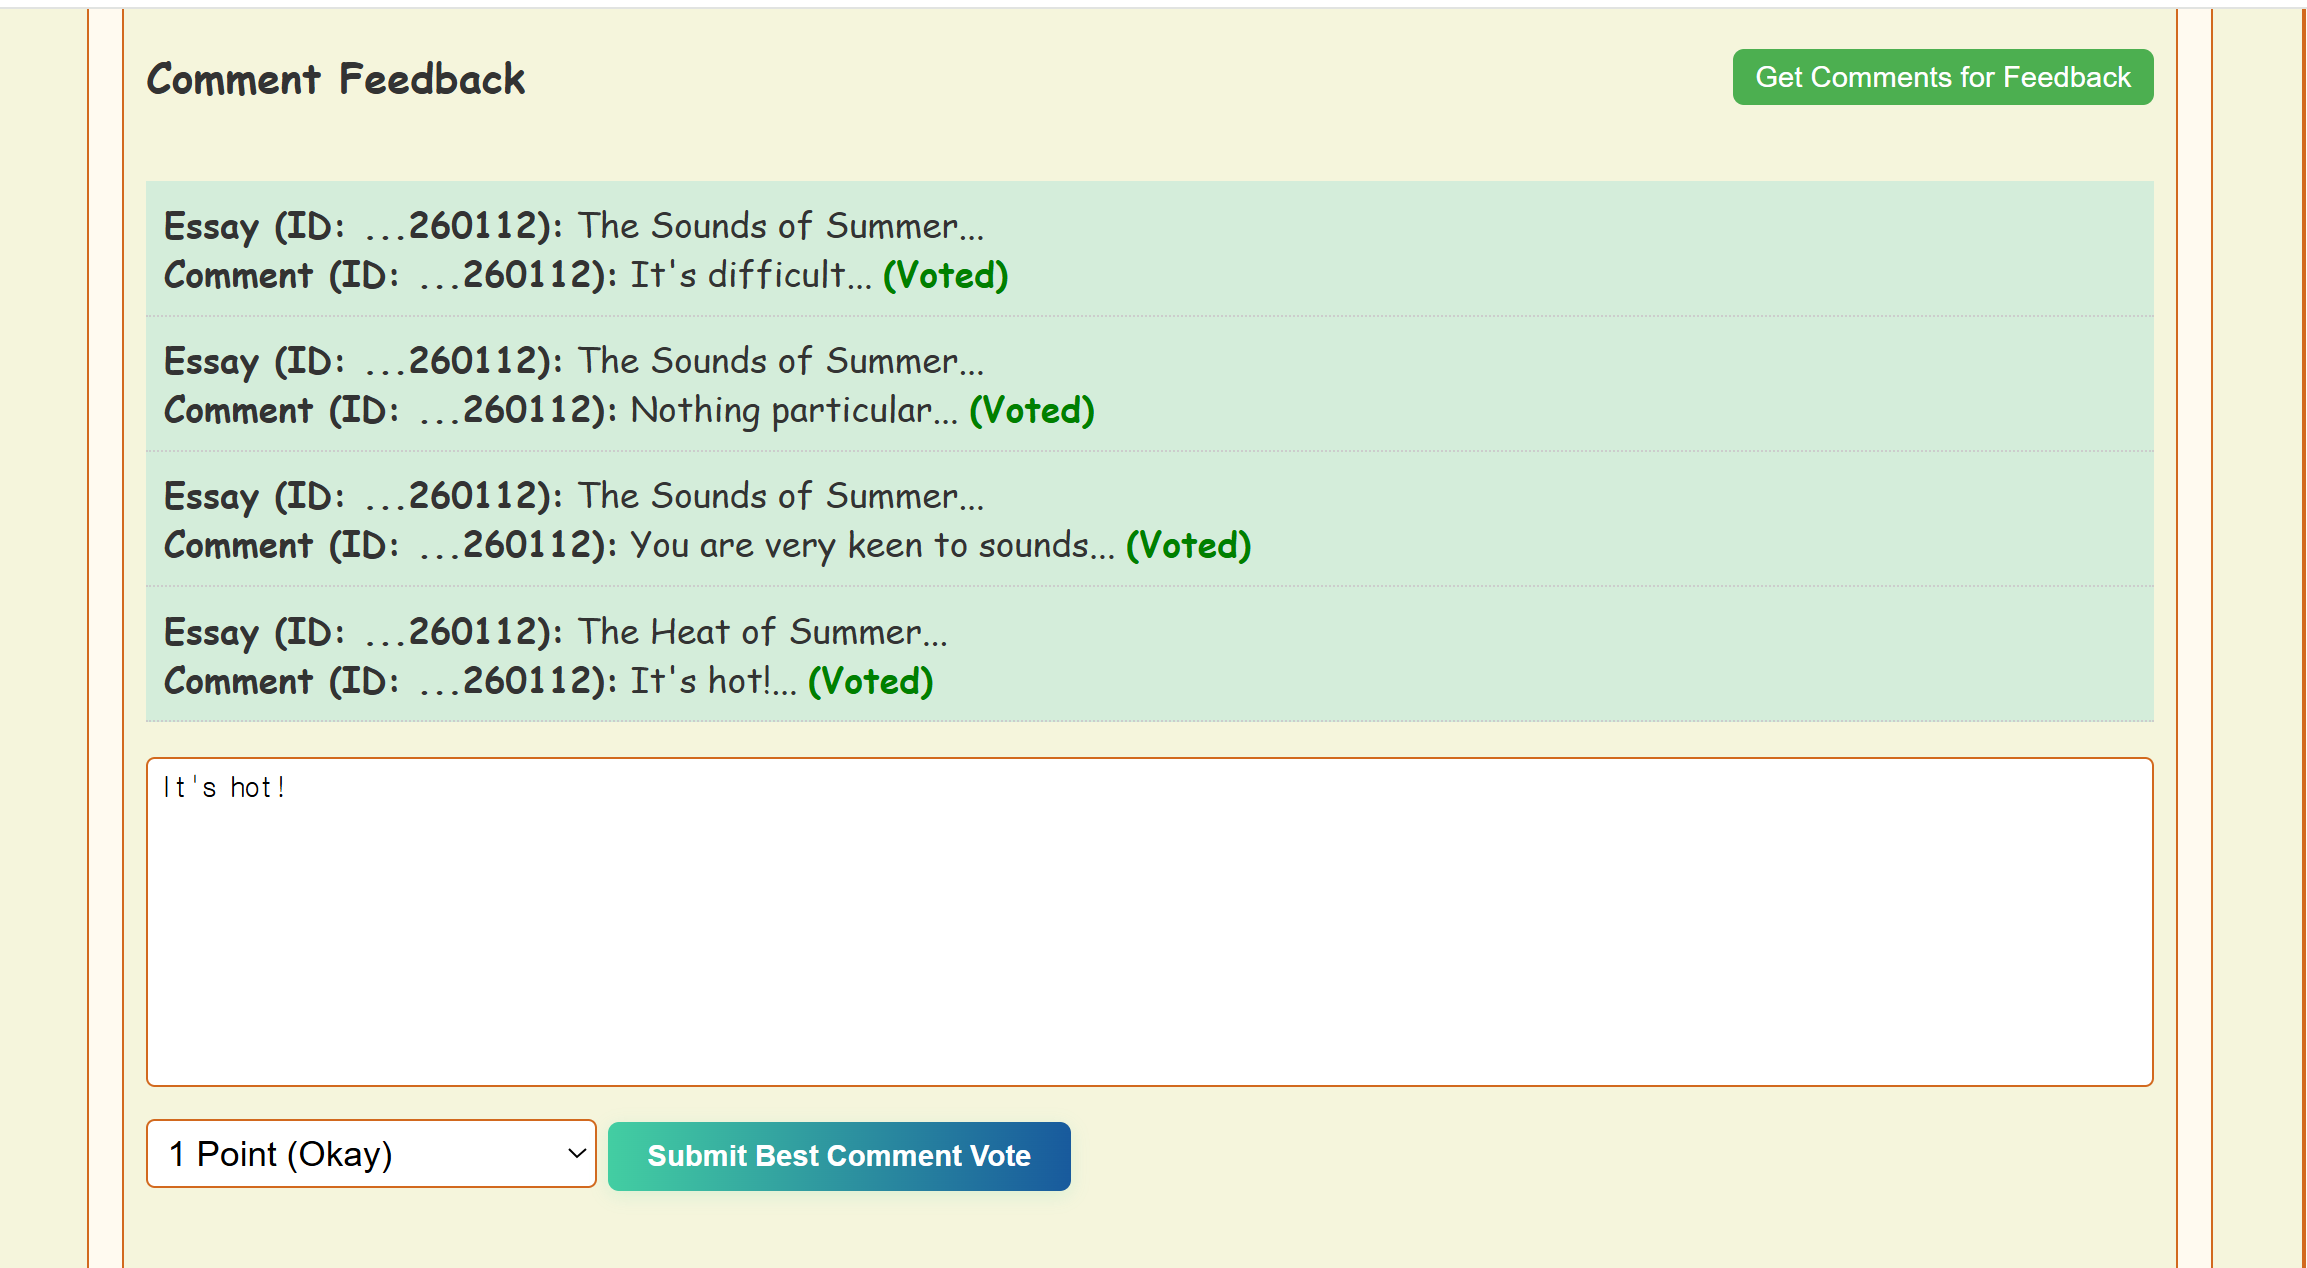The width and height of the screenshot is (2307, 1268).
Task: Click the Comment ID label before "Nothing particular..."
Action: click(x=391, y=410)
